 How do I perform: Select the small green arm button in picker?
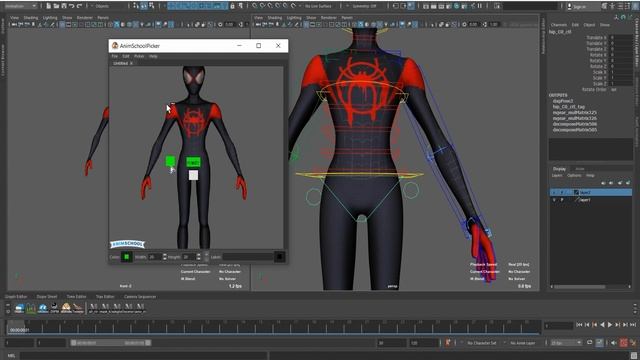click(x=170, y=161)
